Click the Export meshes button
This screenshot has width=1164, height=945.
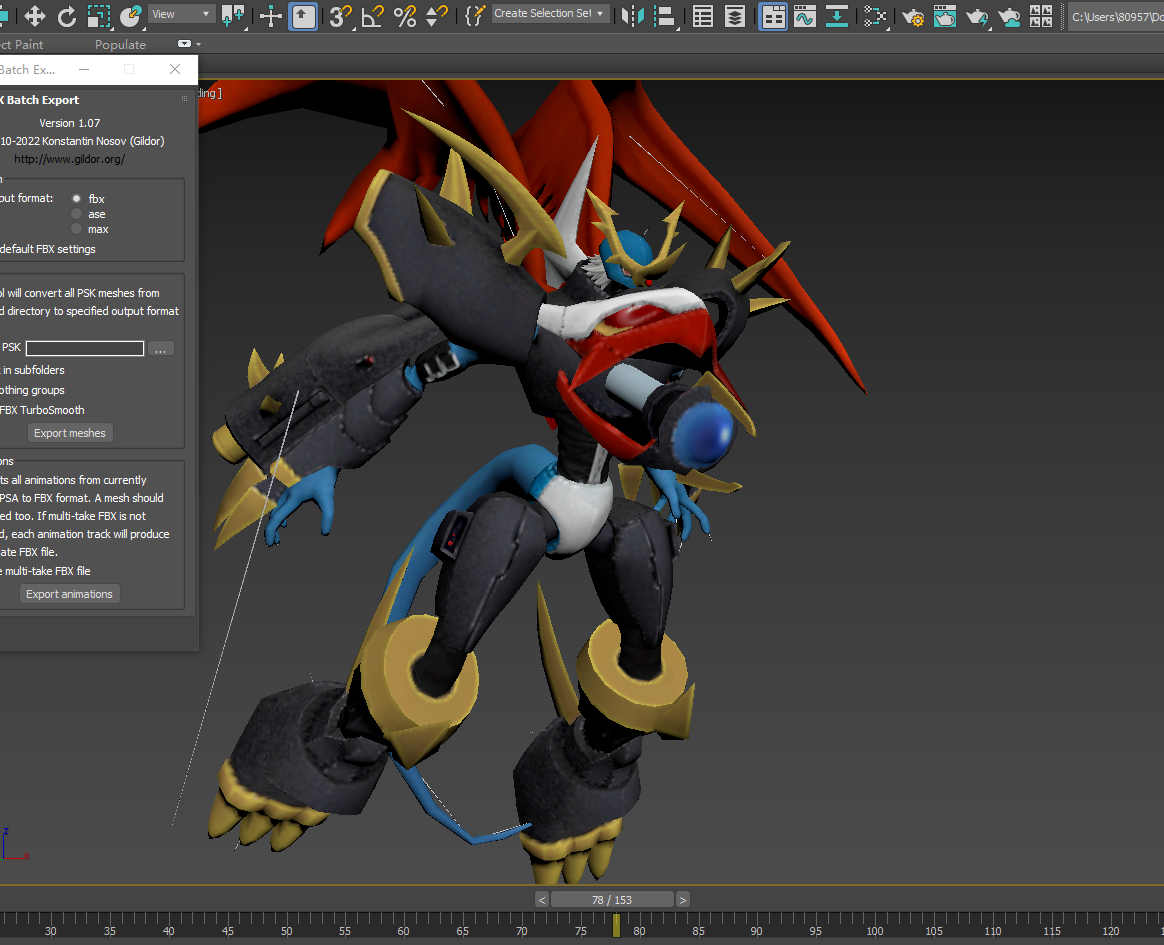pos(70,433)
